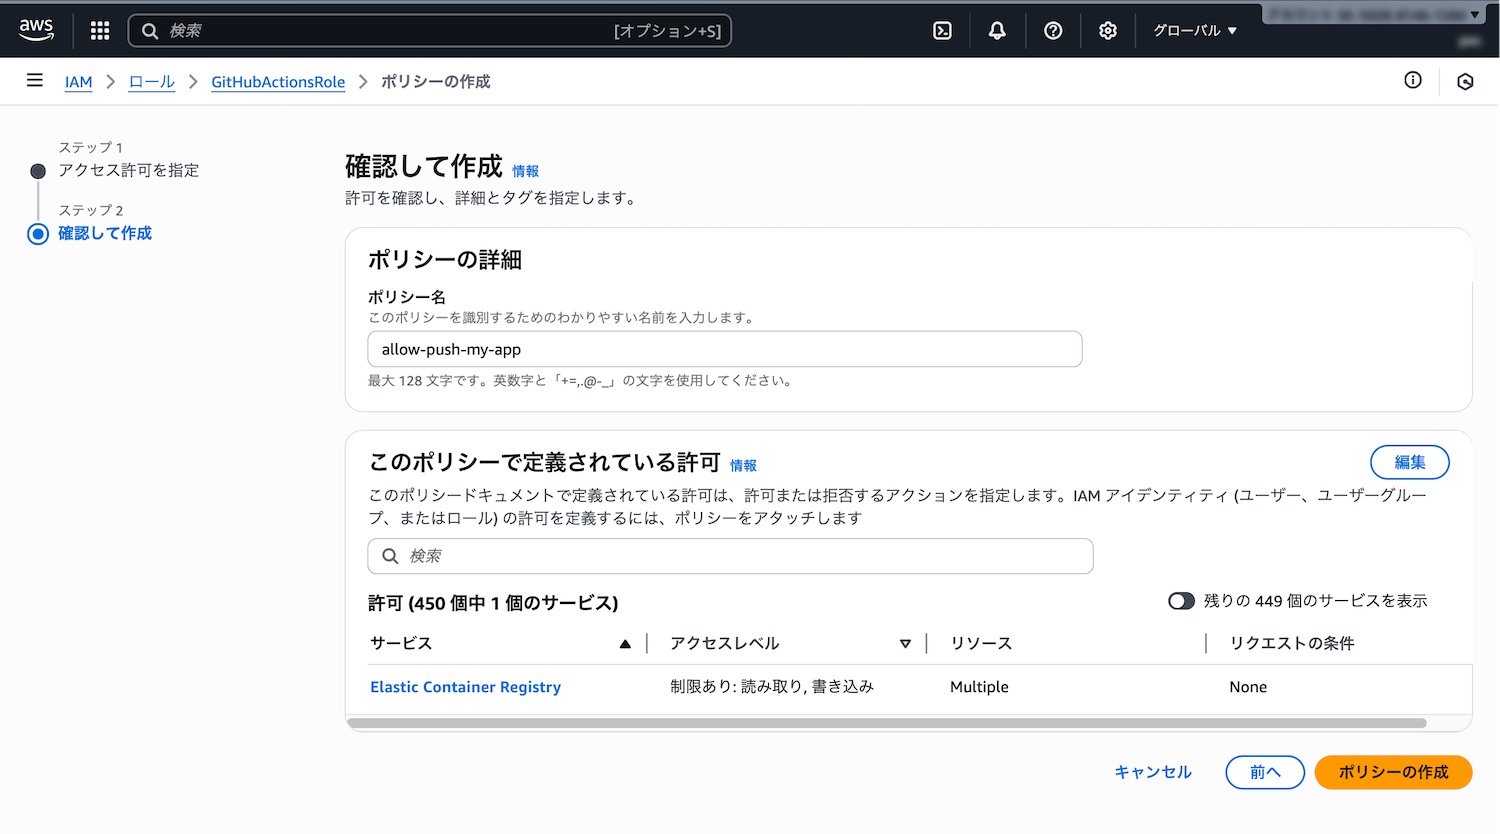Screen dimensions: 1500x834
Task: Open the notifications bell
Action: (997, 31)
